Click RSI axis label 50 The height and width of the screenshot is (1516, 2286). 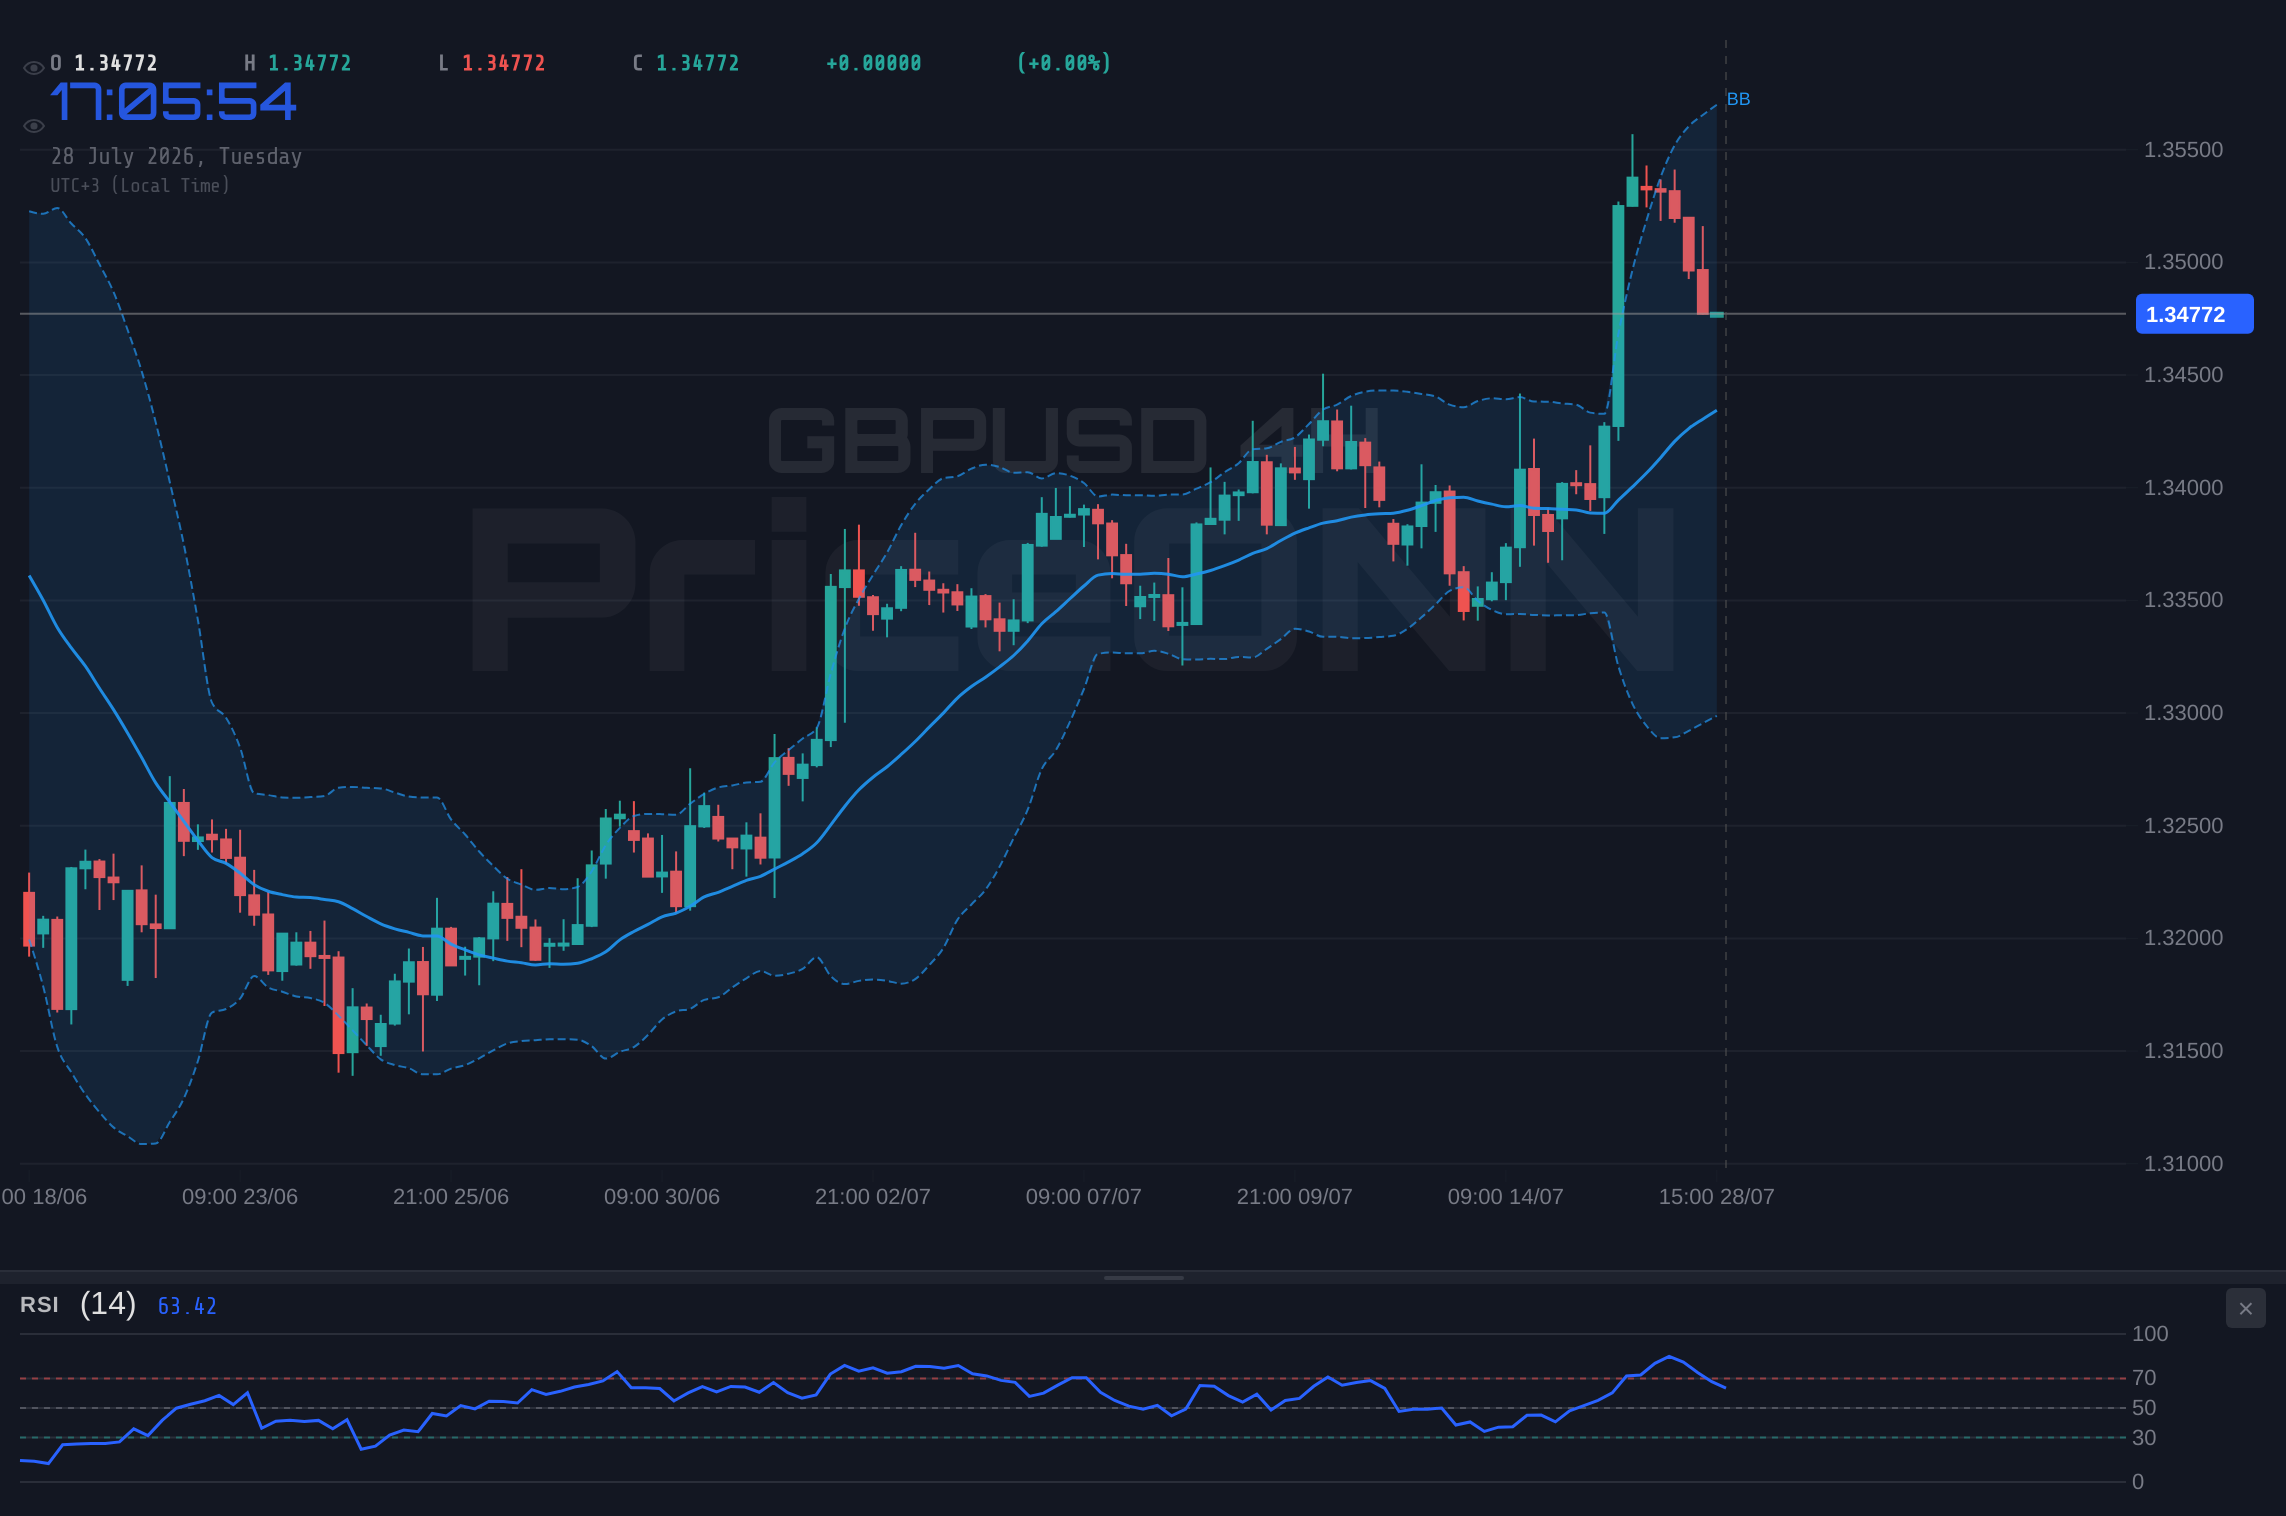tap(2144, 1408)
